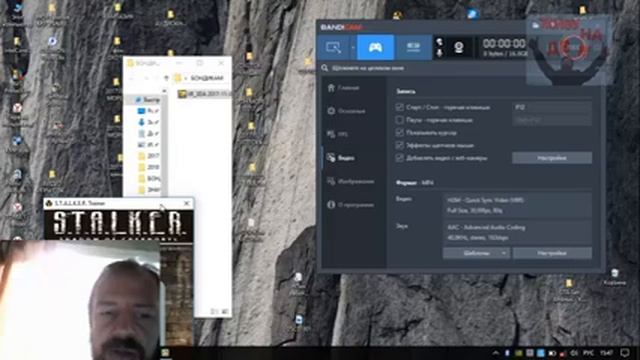Show hidden tray icons chevron
640x360 pixels.
coord(496,353)
